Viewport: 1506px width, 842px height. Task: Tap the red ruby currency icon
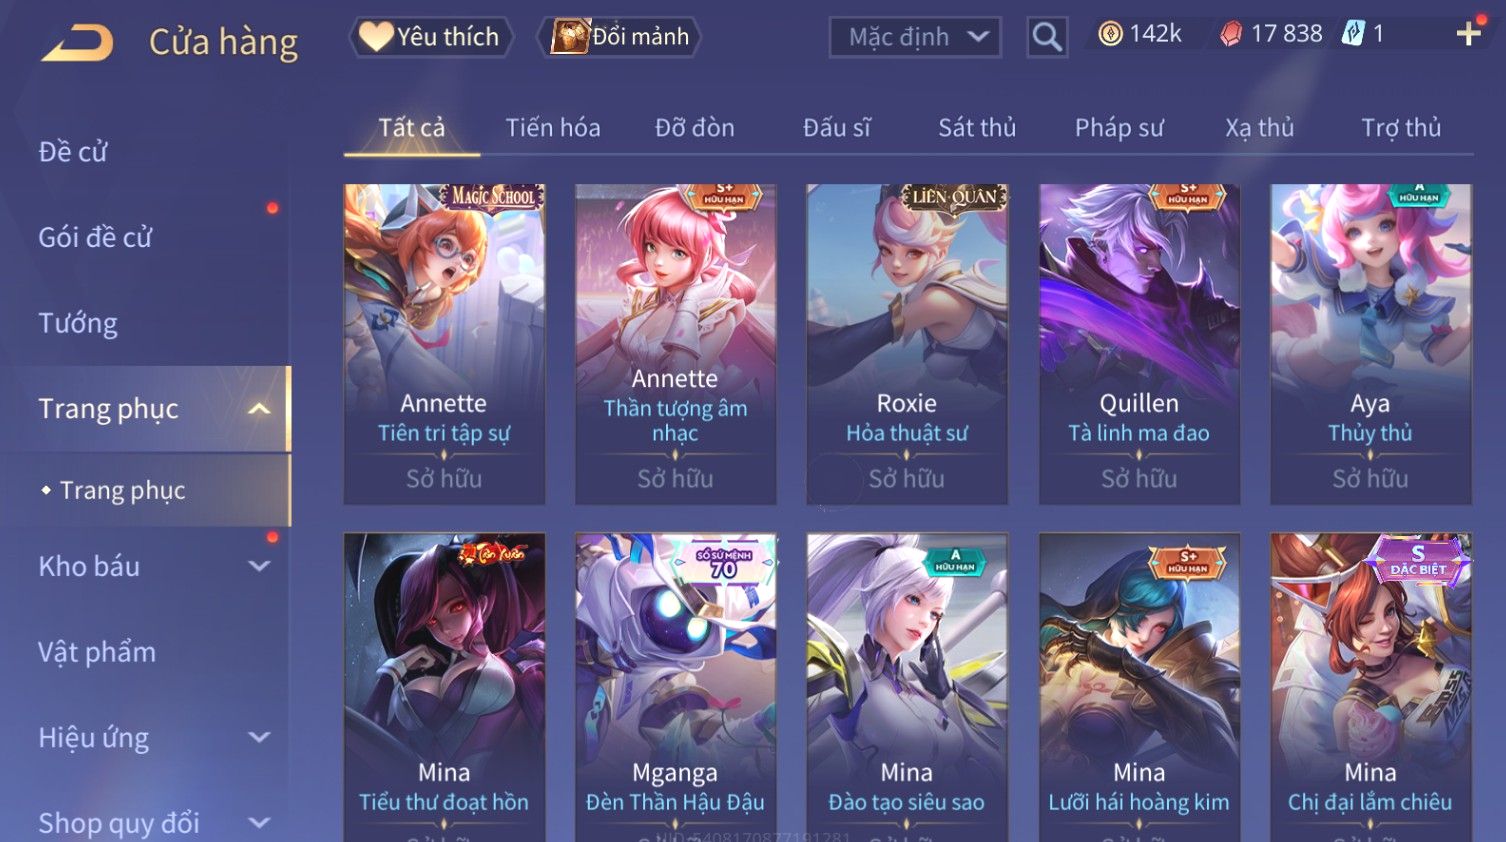1231,34
